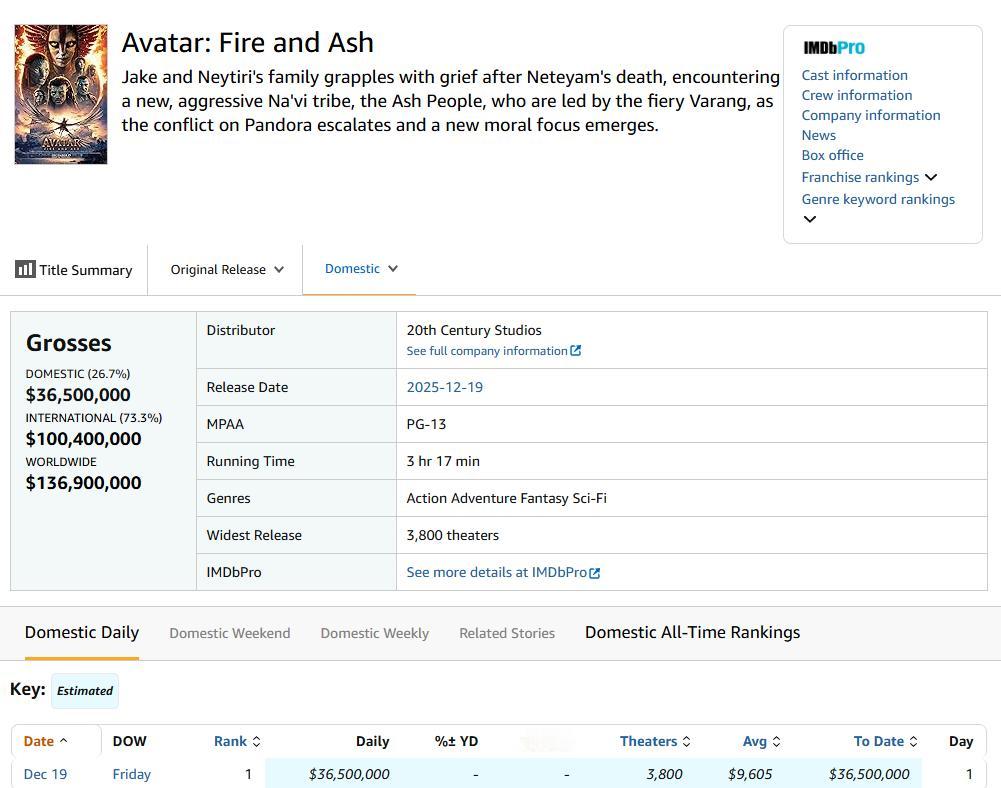The image size is (1001, 788).
Task: Open the Original Release dropdown
Action: [227, 269]
